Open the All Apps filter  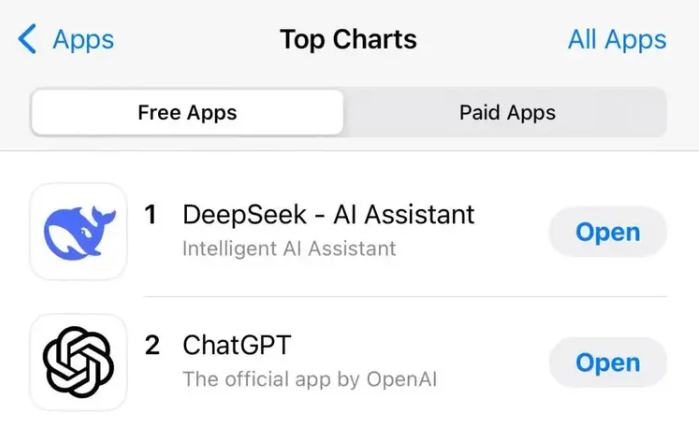[616, 40]
